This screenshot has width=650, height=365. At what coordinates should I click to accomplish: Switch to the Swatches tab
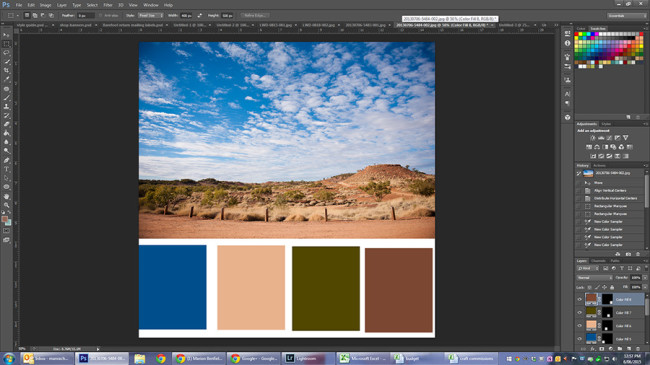pos(598,29)
